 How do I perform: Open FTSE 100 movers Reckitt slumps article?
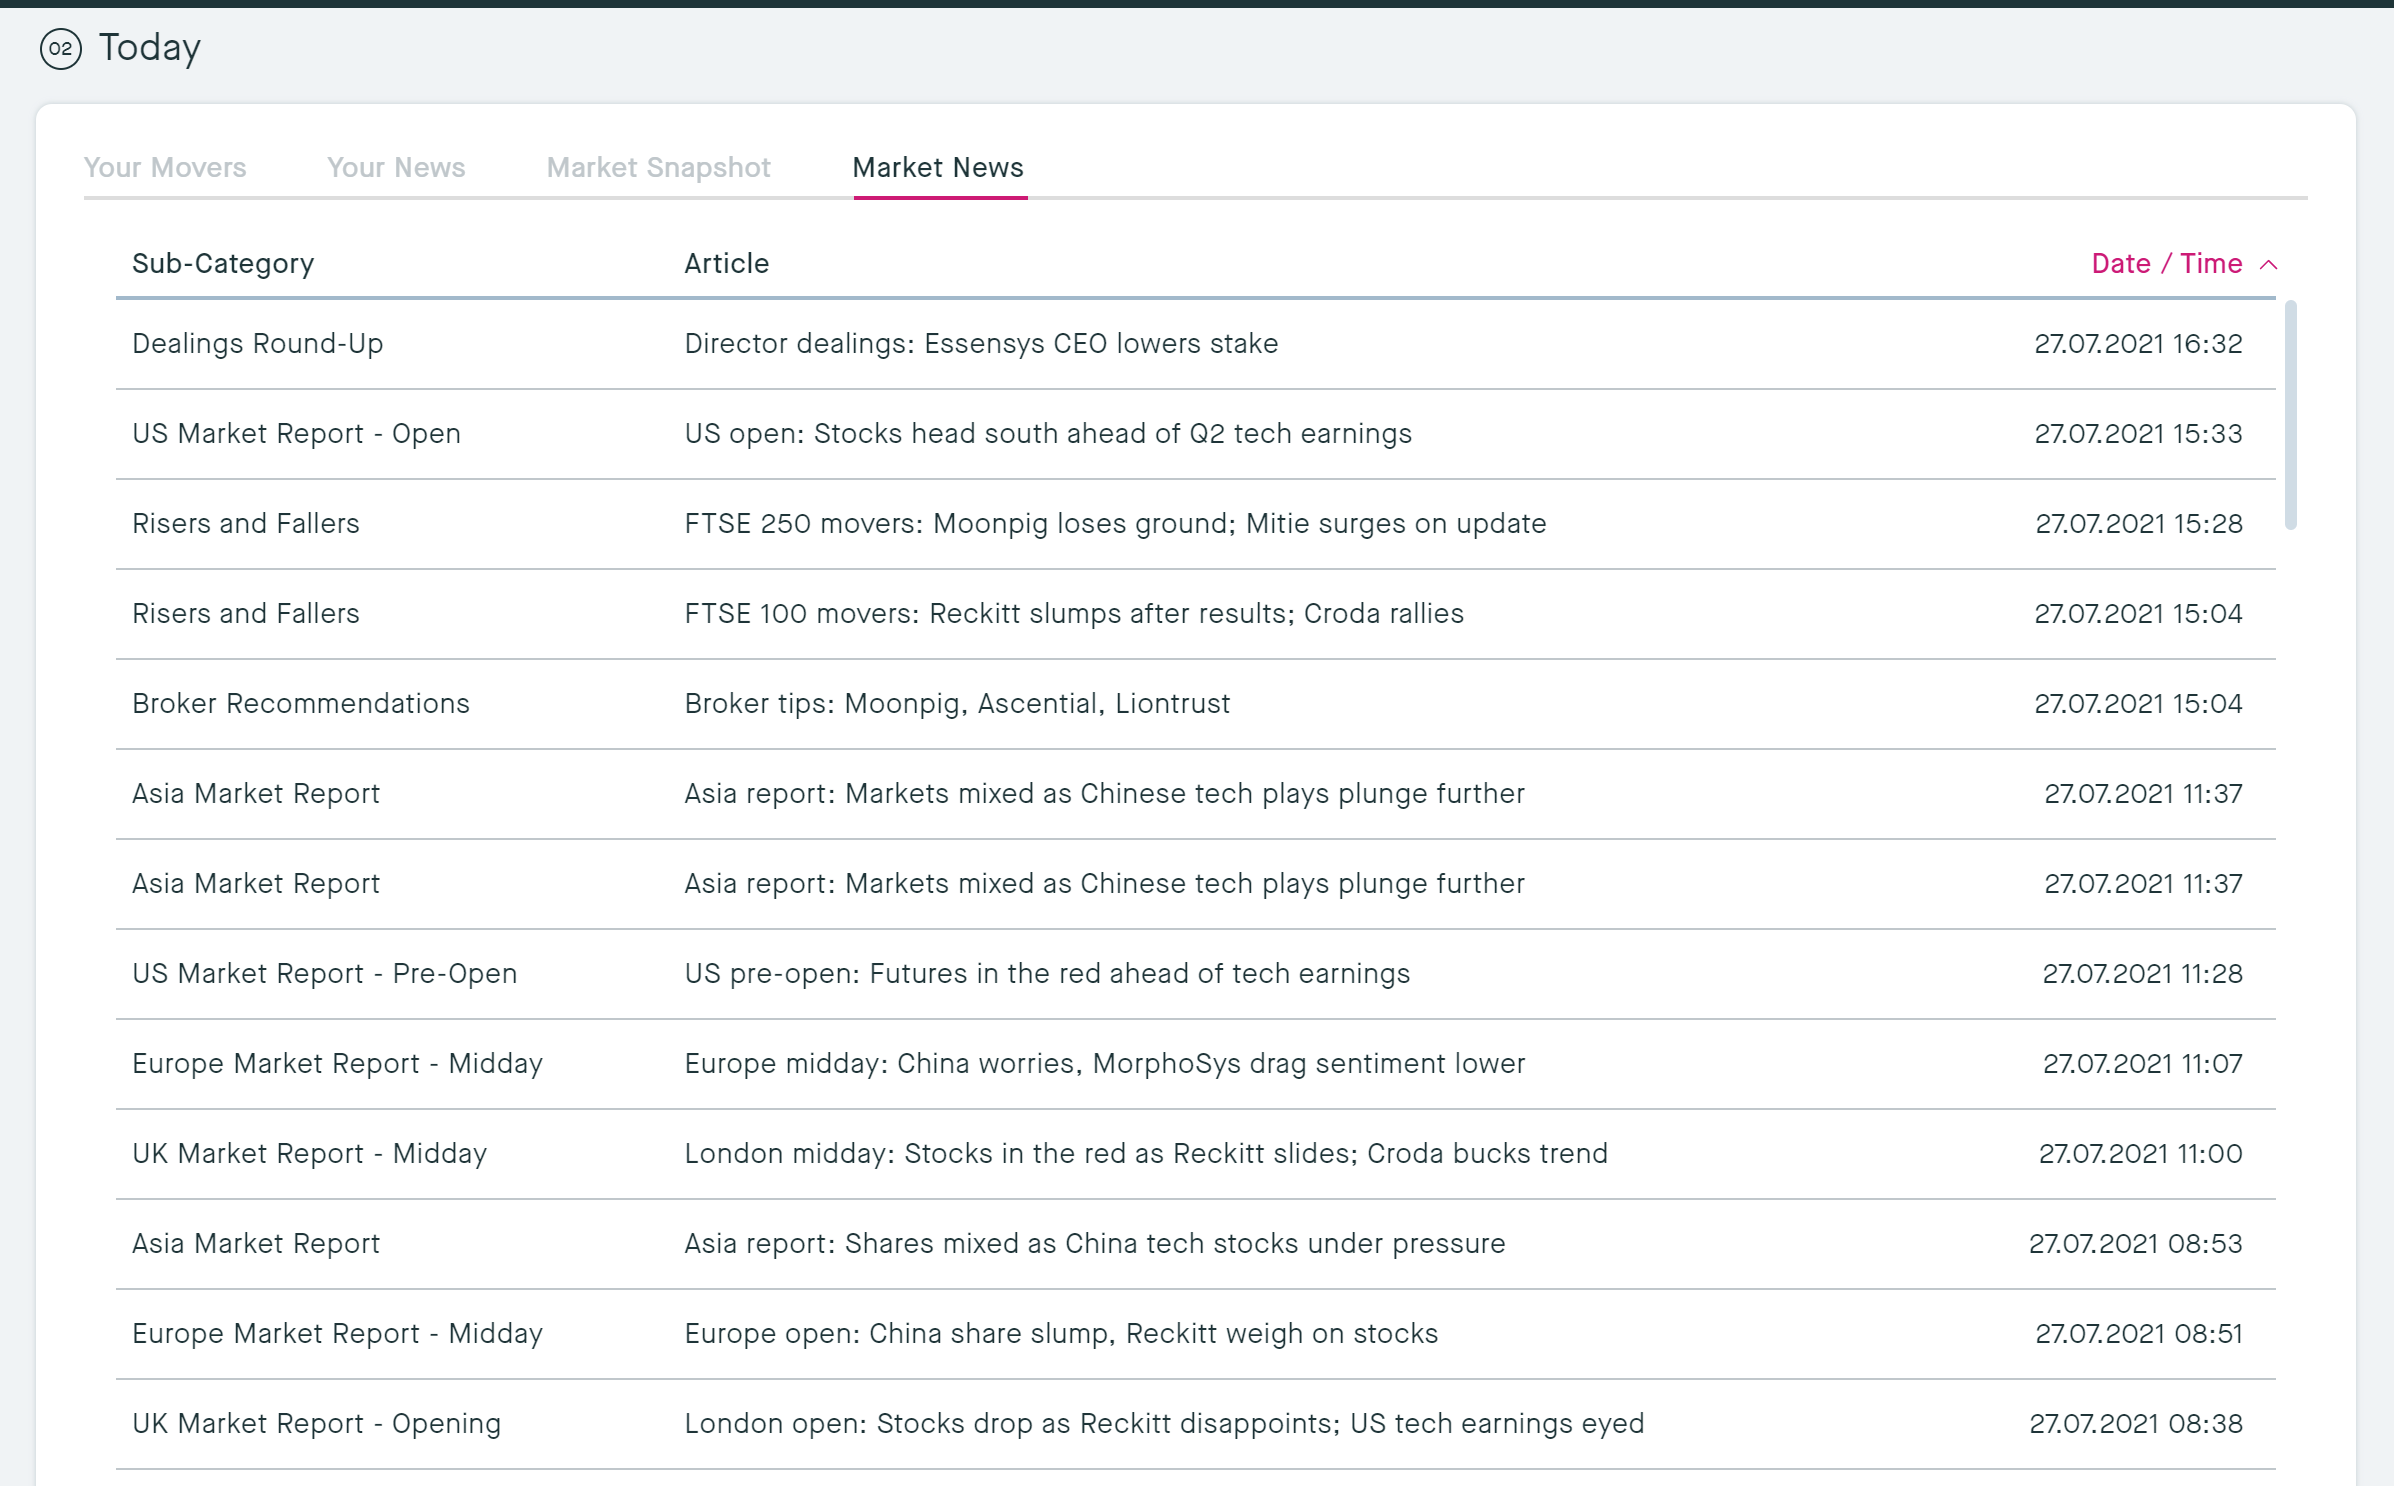pos(1073,613)
